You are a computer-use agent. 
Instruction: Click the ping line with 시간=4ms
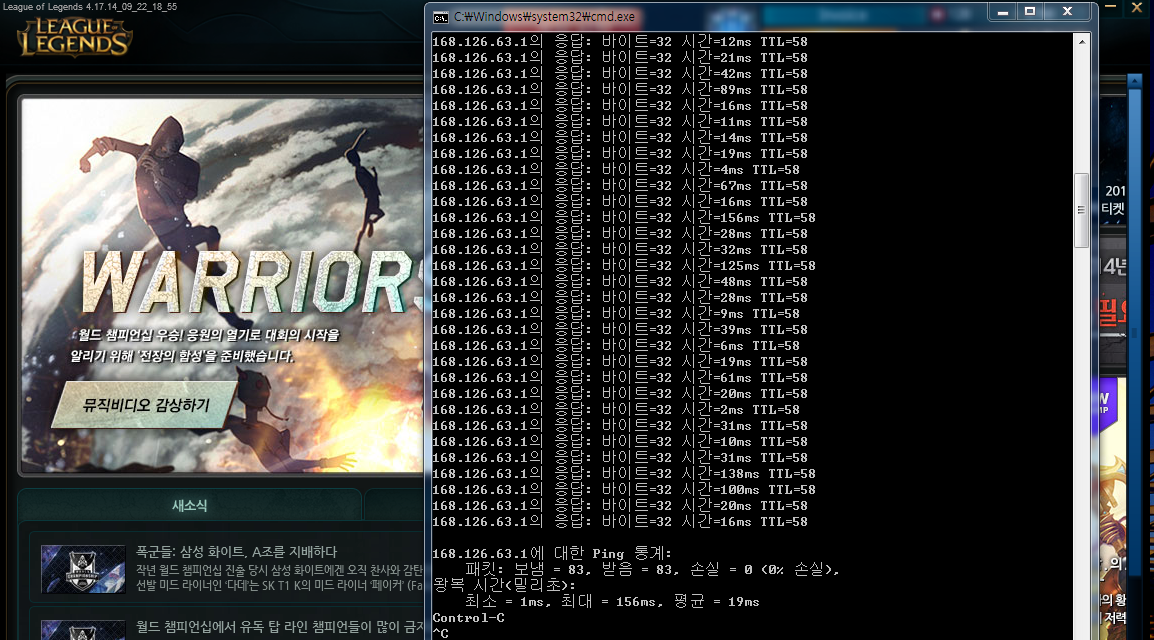click(x=615, y=170)
